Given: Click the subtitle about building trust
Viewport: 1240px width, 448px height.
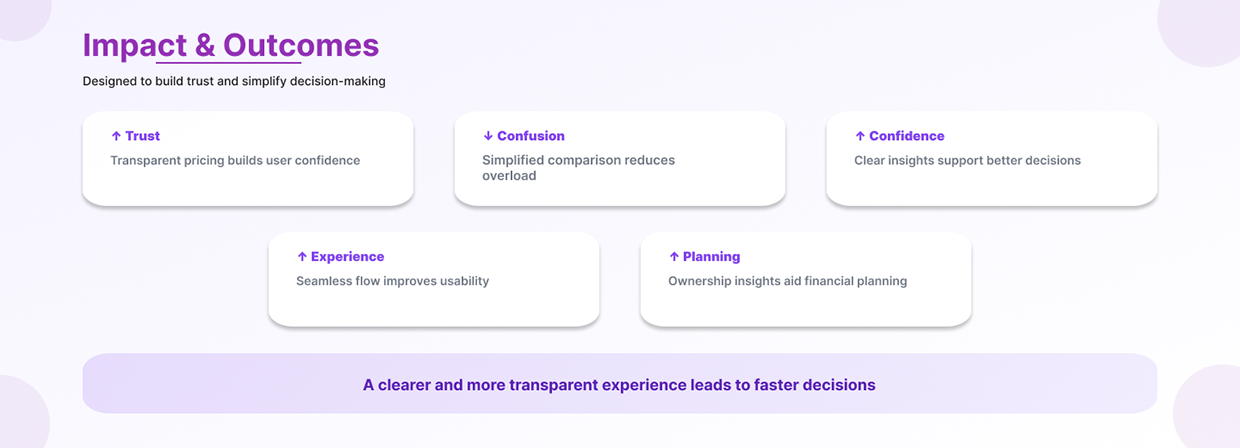Looking at the screenshot, I should pos(234,81).
